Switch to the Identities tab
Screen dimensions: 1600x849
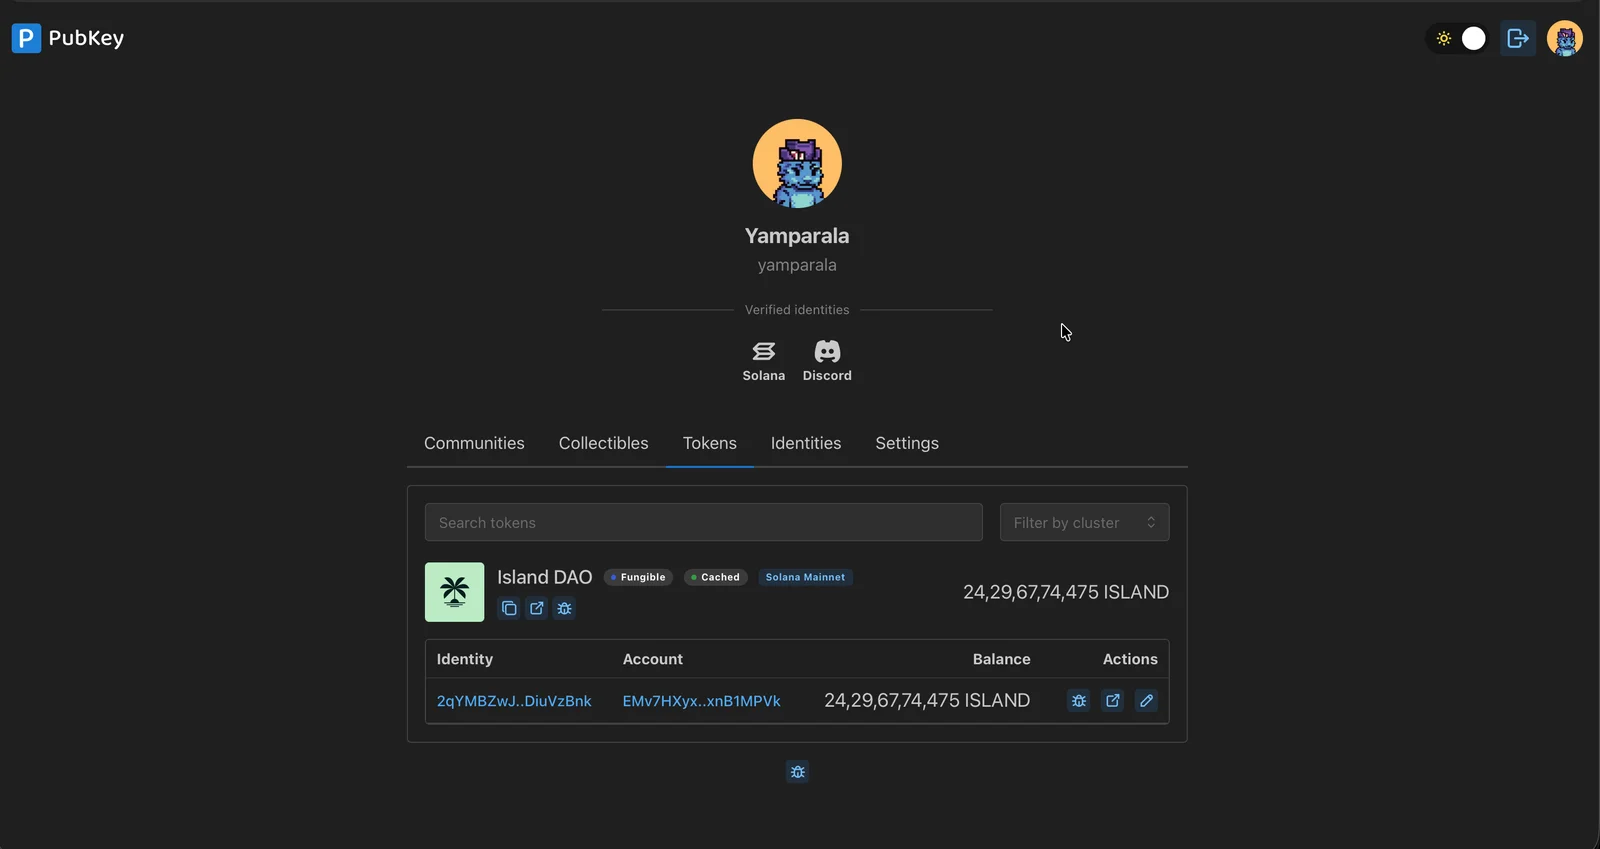pyautogui.click(x=806, y=443)
